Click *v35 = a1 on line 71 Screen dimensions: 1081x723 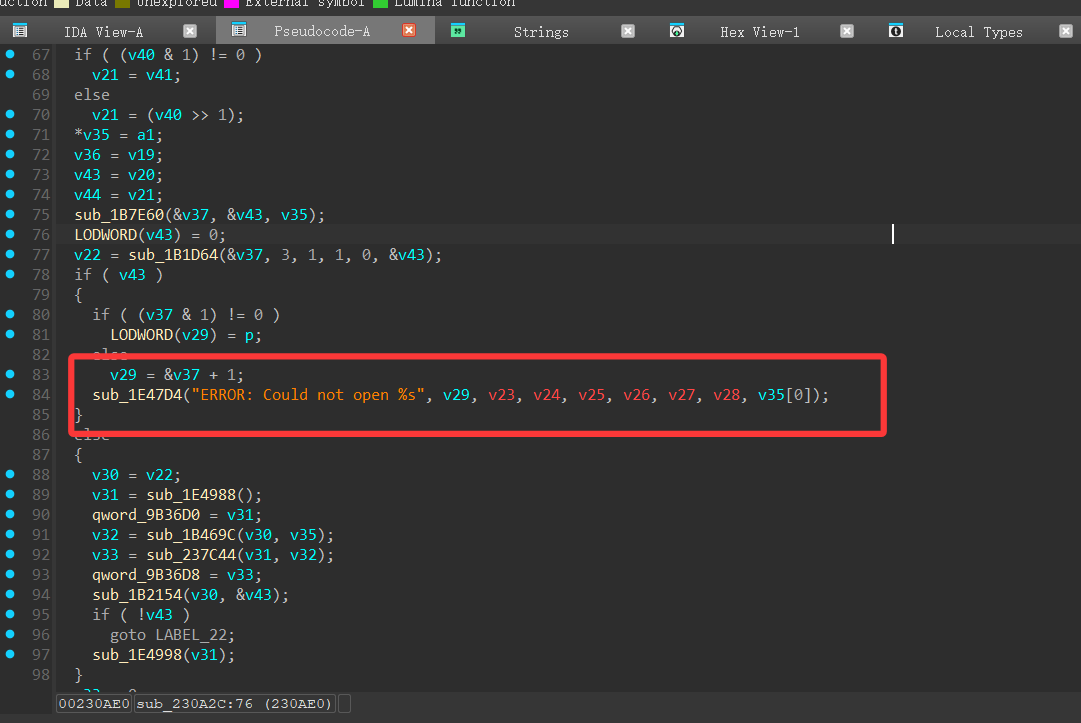click(119, 135)
